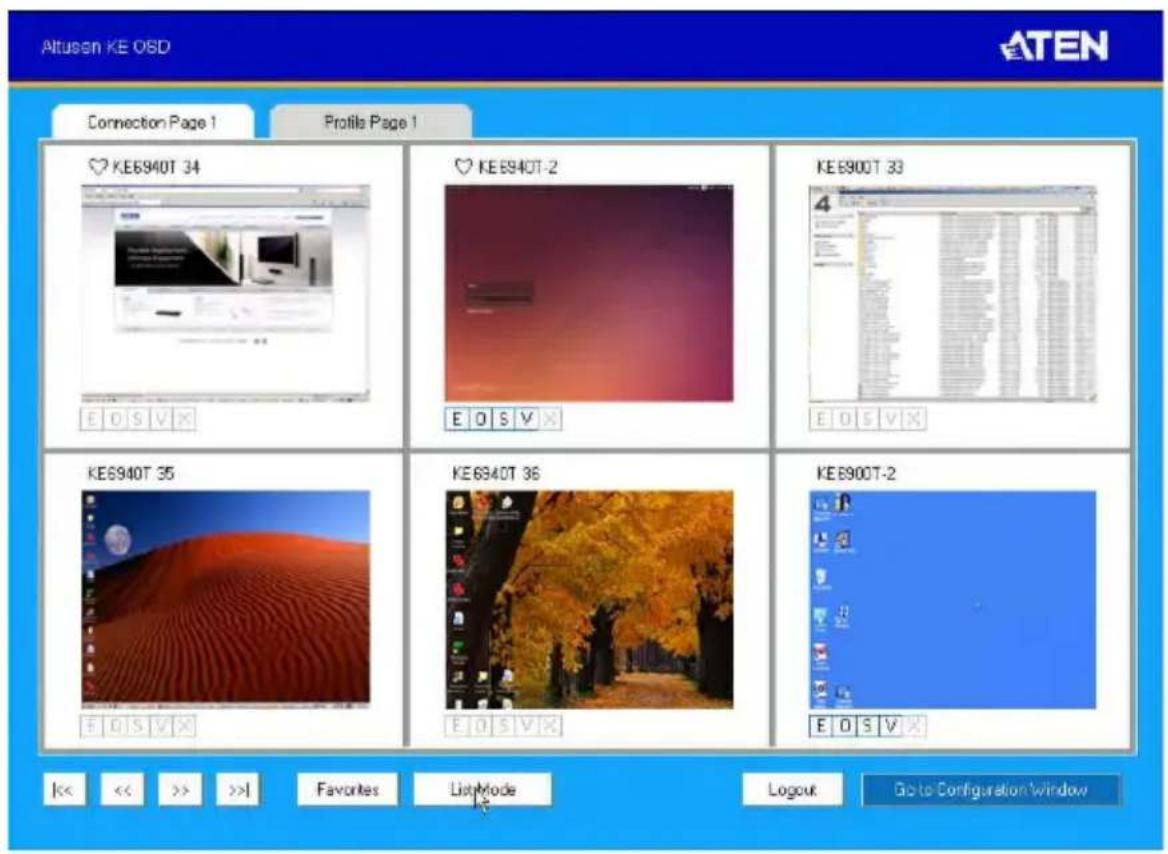Click the KE6940T 36 label

tap(496, 473)
